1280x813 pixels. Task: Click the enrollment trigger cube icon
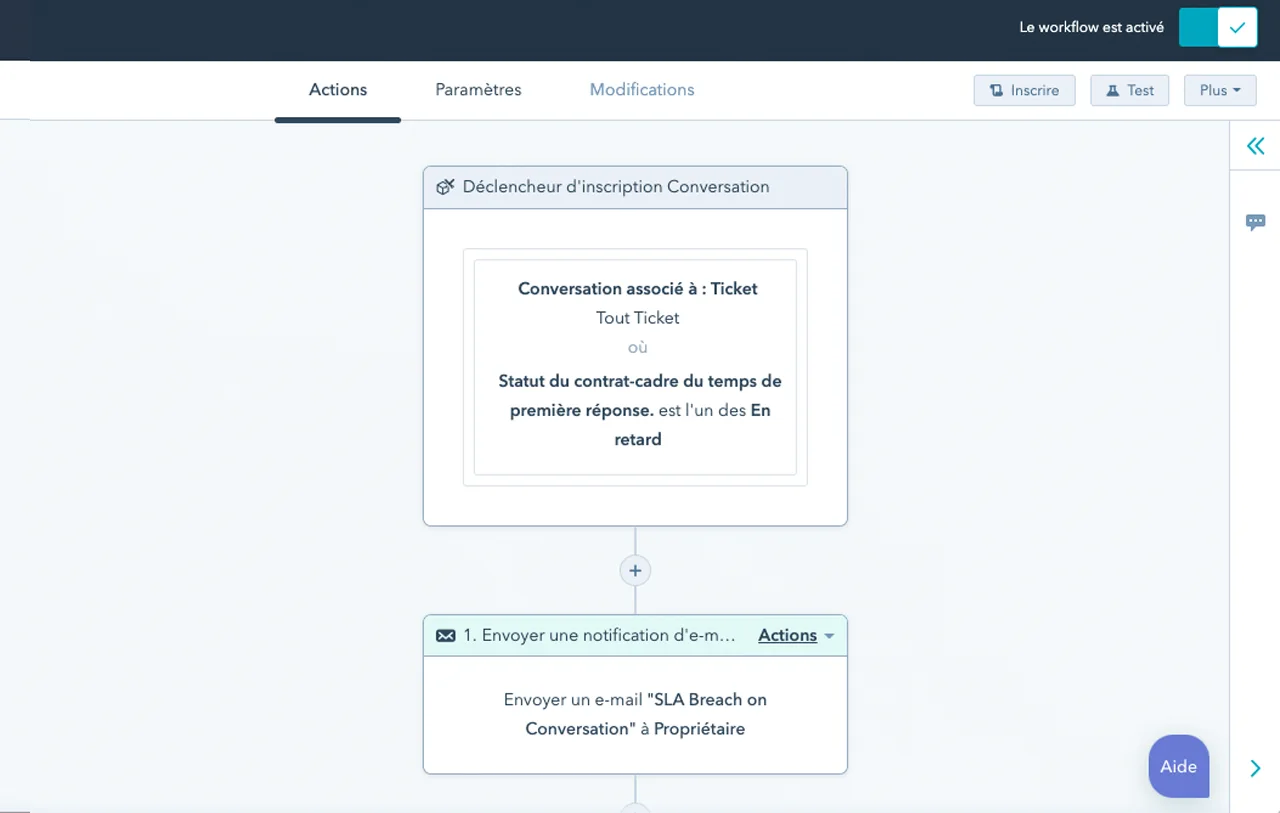click(445, 187)
